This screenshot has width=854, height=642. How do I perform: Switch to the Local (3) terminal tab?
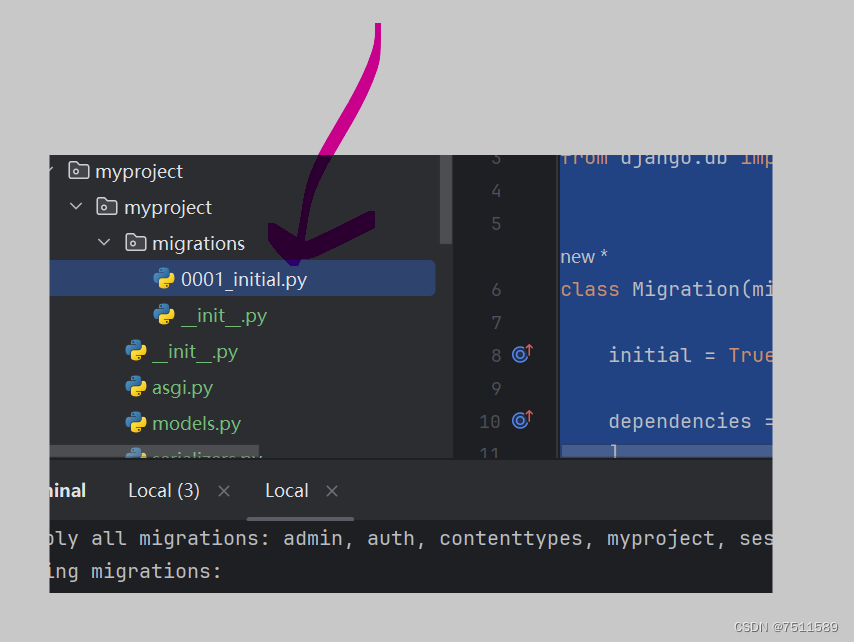(163, 490)
